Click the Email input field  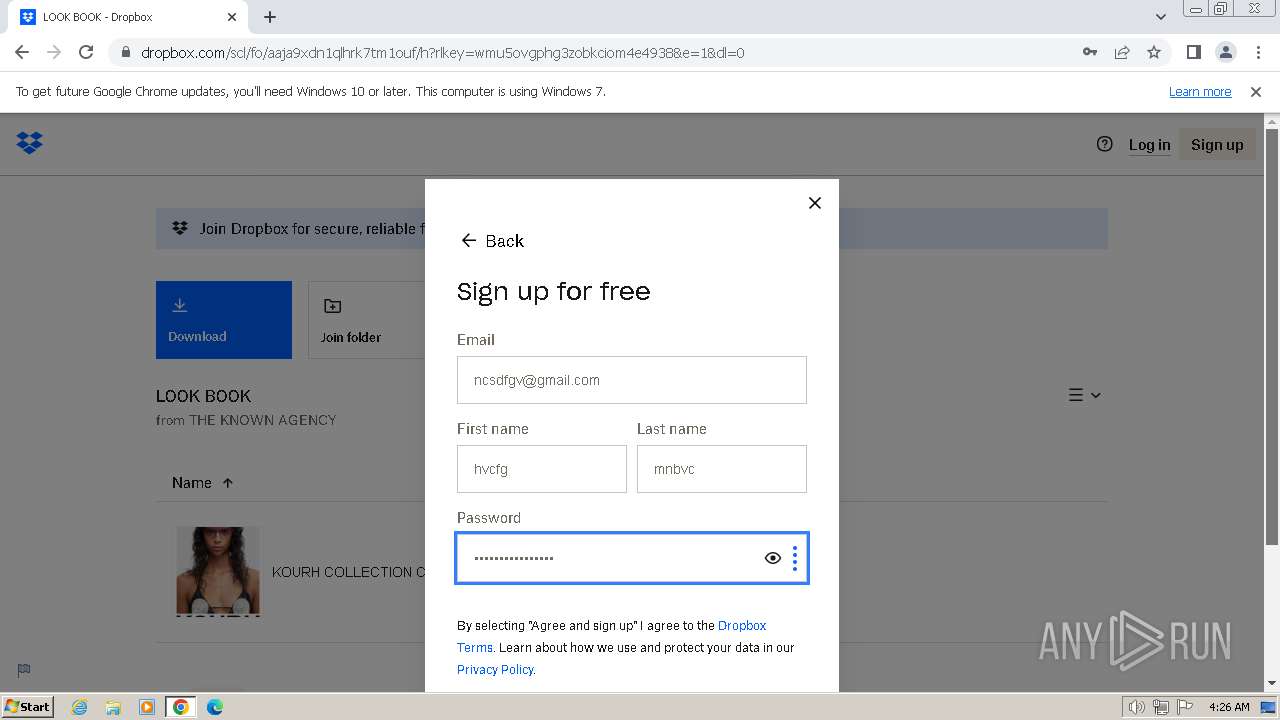(x=632, y=380)
